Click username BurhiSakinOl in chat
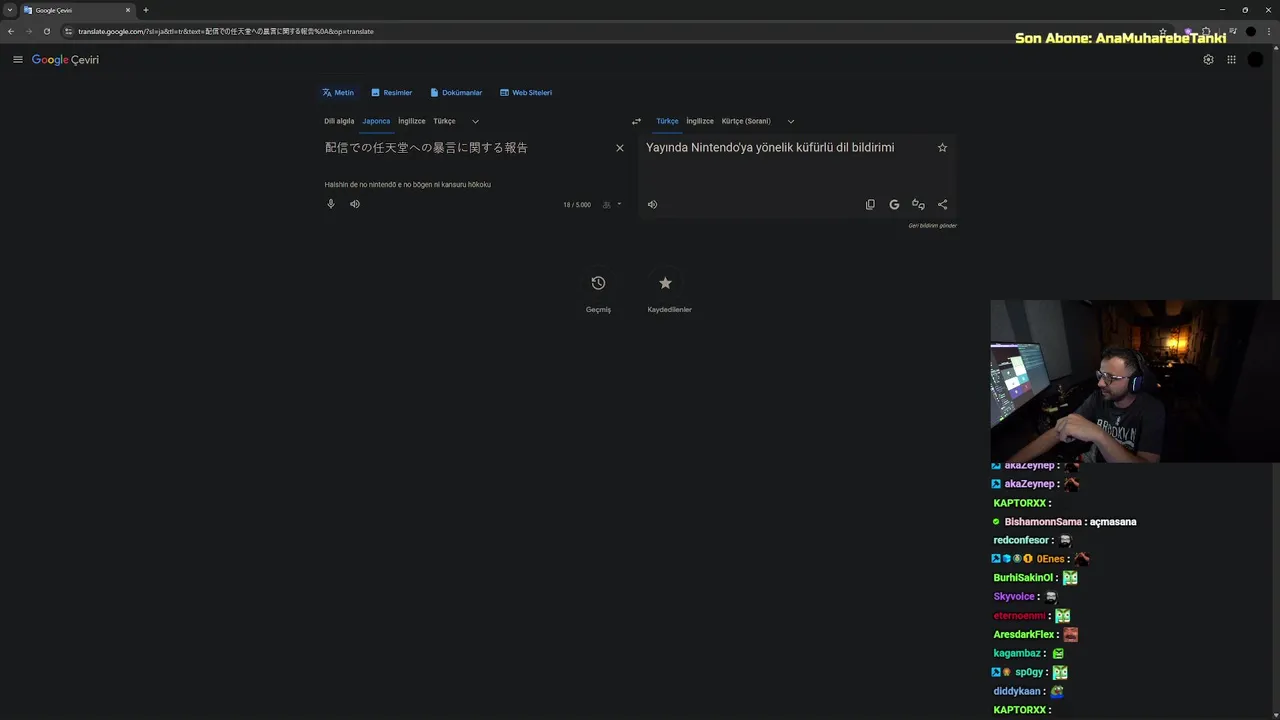 1023,578
